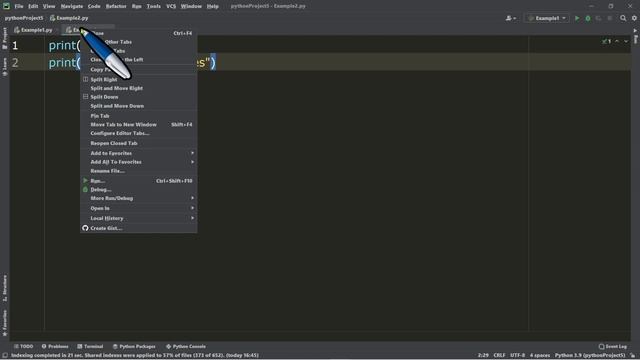Open the File menu
The width and height of the screenshot is (640, 360).
(19, 6)
